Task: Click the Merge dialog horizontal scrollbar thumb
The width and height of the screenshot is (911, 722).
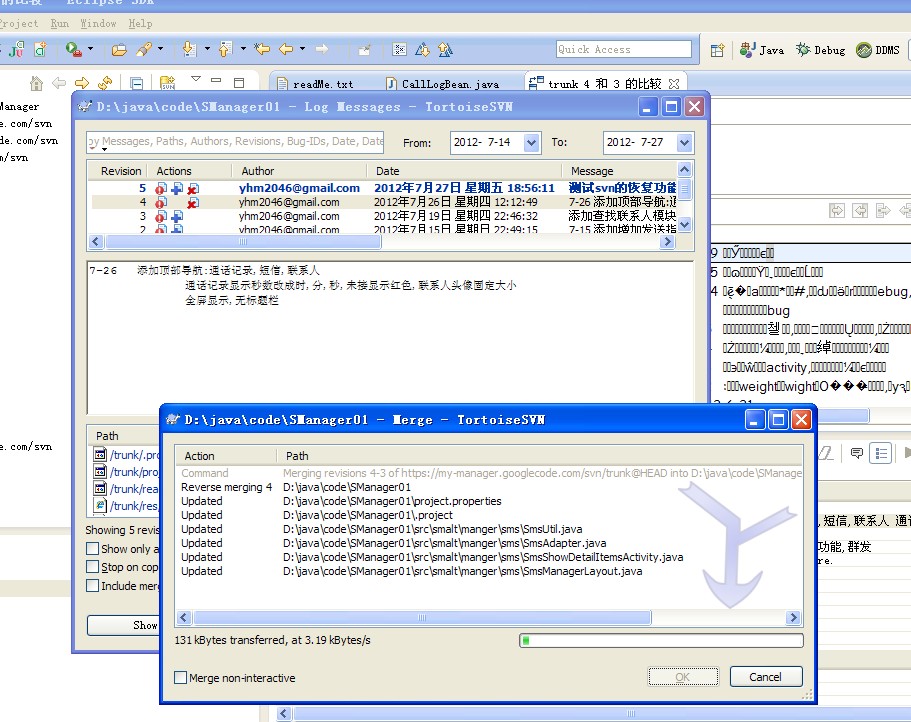Action: (422, 617)
